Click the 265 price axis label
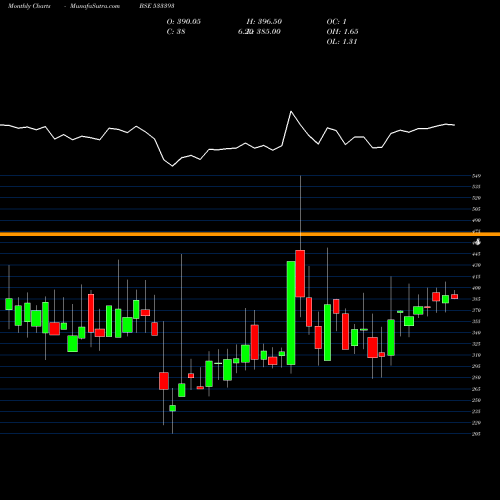500x500 pixels. pos(476,389)
